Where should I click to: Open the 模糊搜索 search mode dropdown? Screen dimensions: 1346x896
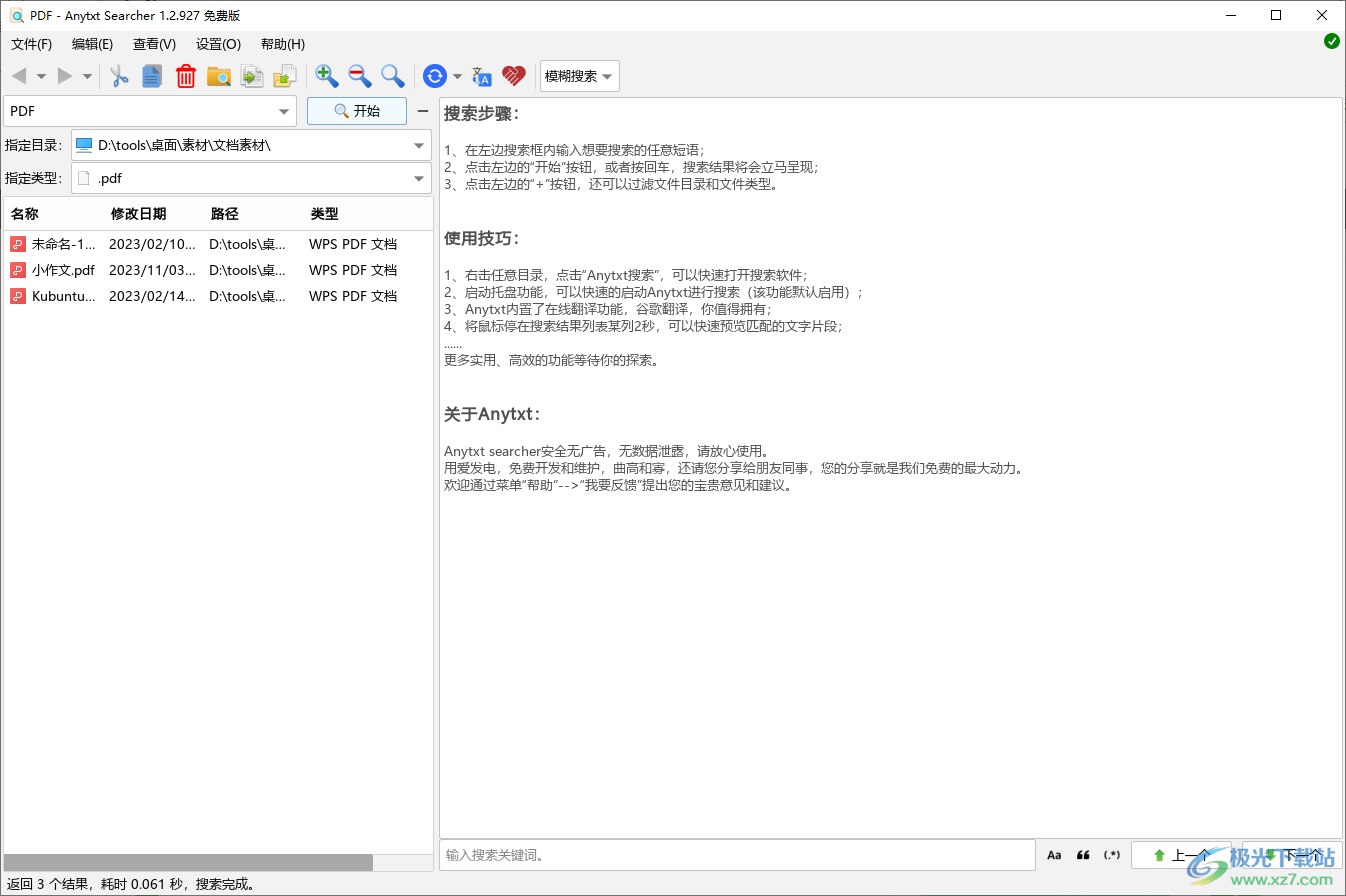pyautogui.click(x=580, y=76)
